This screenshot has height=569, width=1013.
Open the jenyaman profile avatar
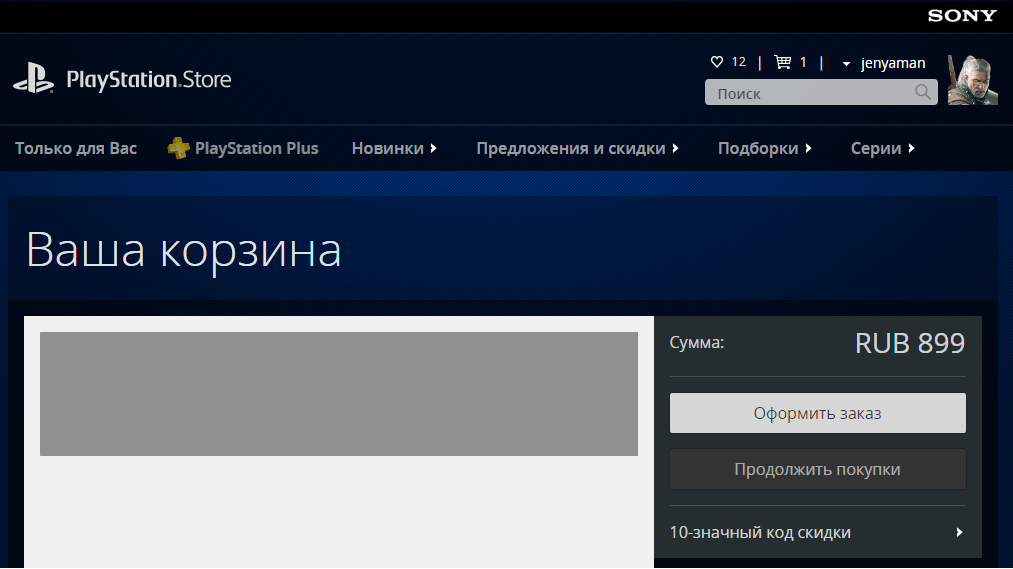click(x=972, y=80)
